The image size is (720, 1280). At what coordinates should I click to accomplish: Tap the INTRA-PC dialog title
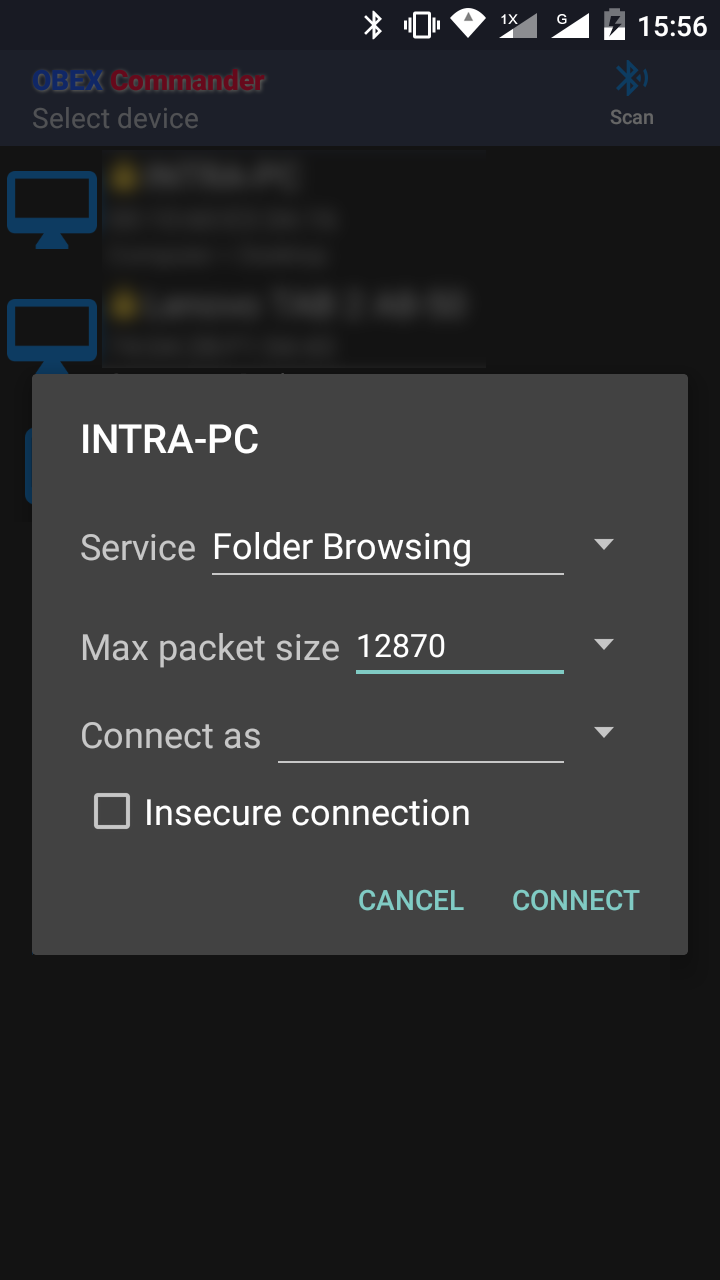170,440
